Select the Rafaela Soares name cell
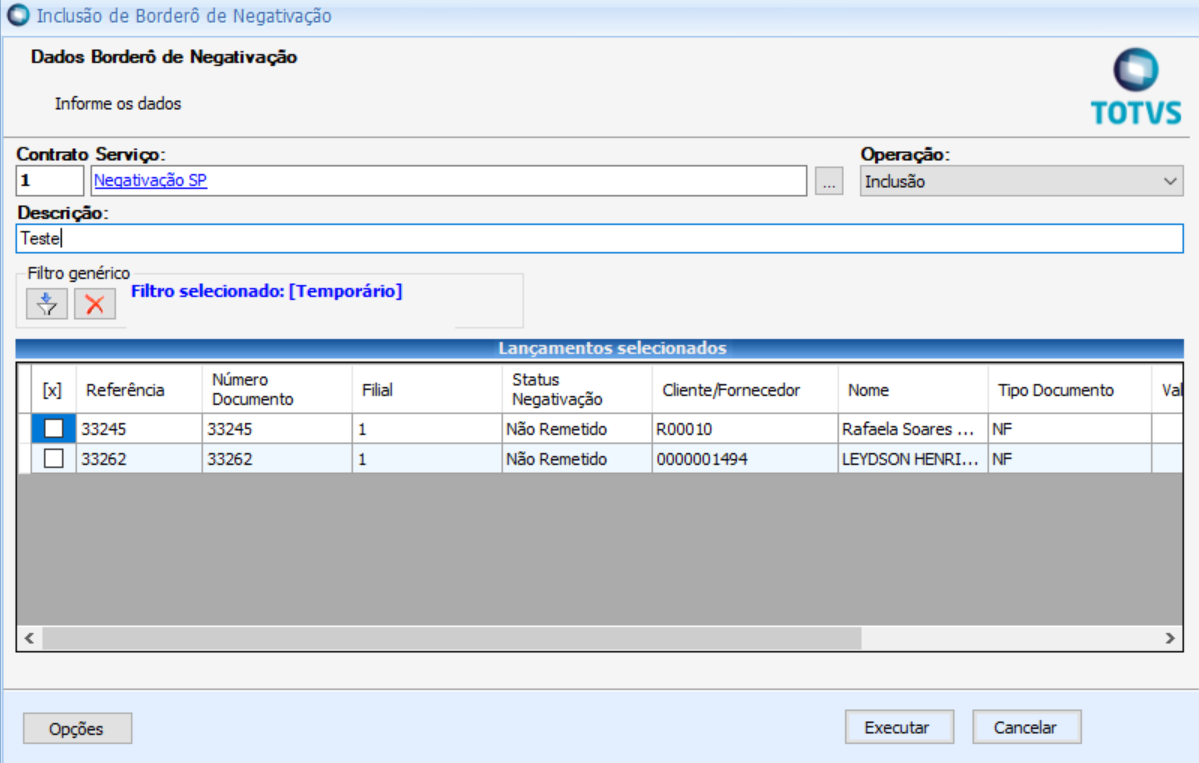The image size is (1199, 763). (x=913, y=429)
